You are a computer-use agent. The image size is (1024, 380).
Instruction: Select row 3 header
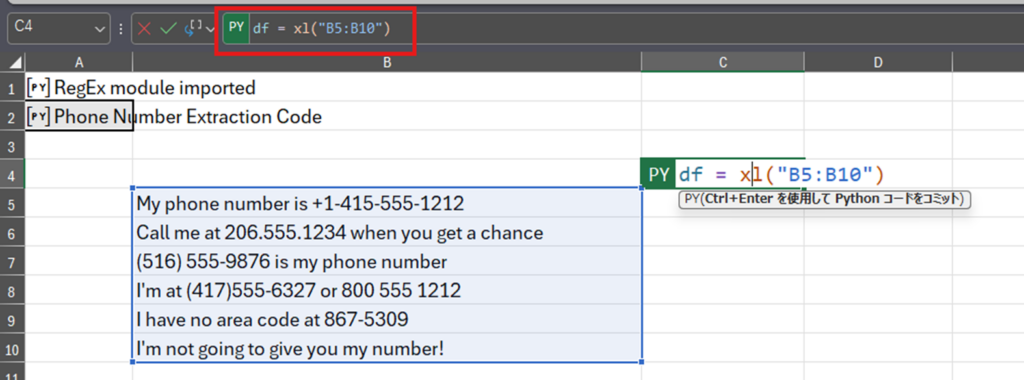point(12,145)
